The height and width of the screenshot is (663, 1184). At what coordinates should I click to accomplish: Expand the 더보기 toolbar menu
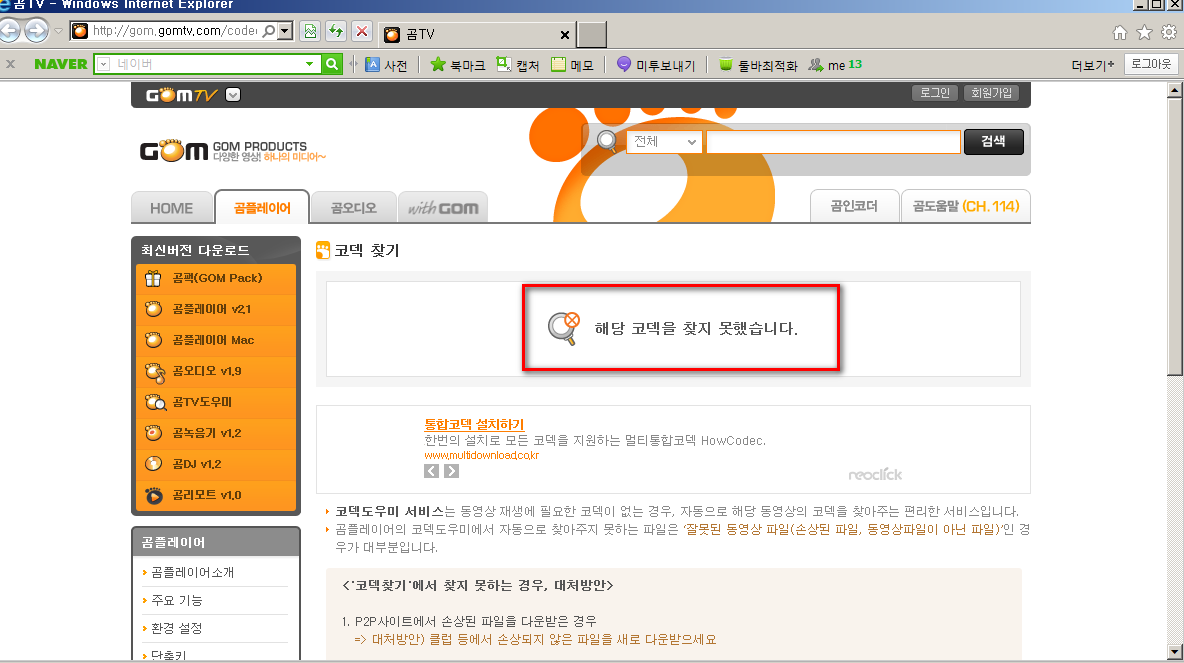coord(1093,65)
